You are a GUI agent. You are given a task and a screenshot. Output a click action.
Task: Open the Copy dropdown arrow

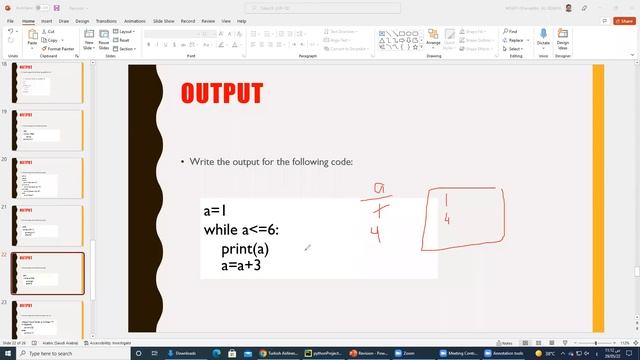(62, 40)
